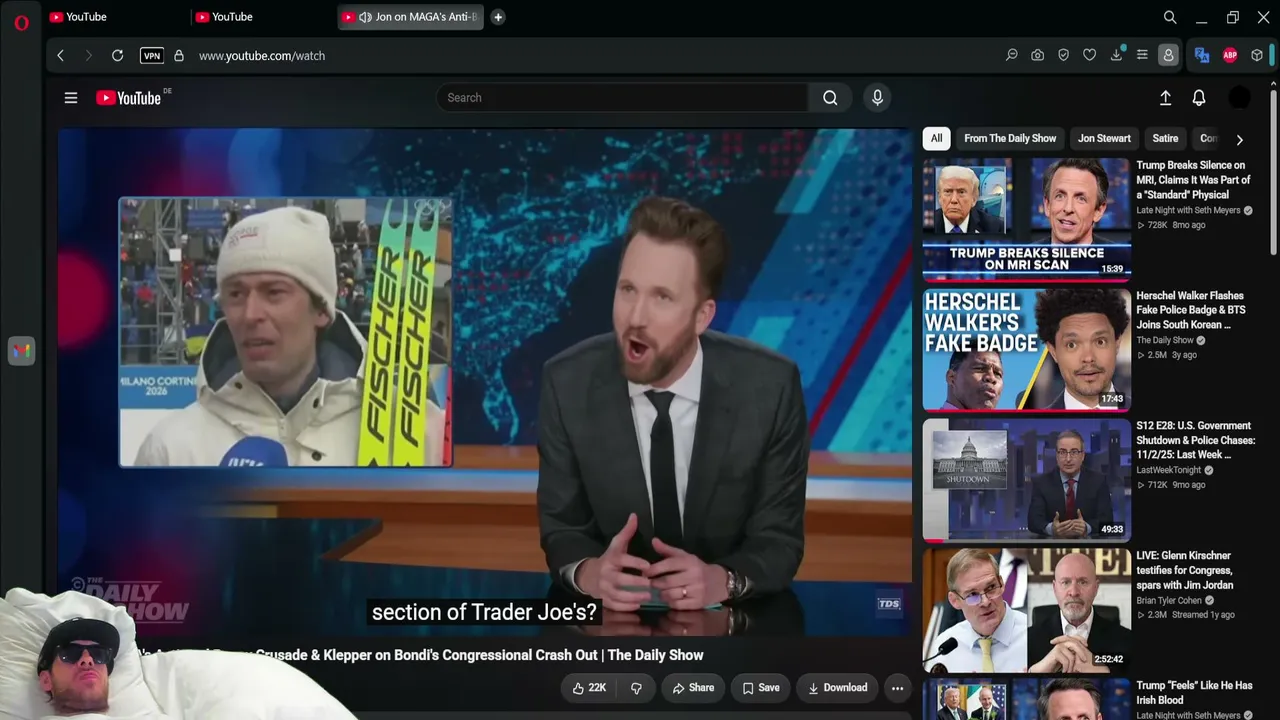Add page to bookmarks with heart icon
The width and height of the screenshot is (1280, 720).
click(1090, 56)
